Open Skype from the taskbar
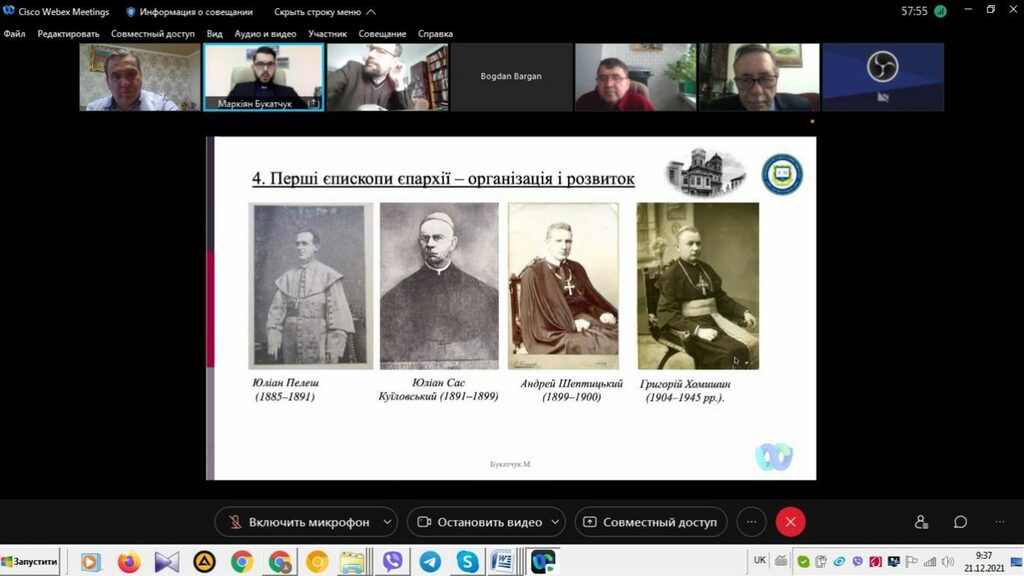Image resolution: width=1024 pixels, height=576 pixels. [467, 562]
